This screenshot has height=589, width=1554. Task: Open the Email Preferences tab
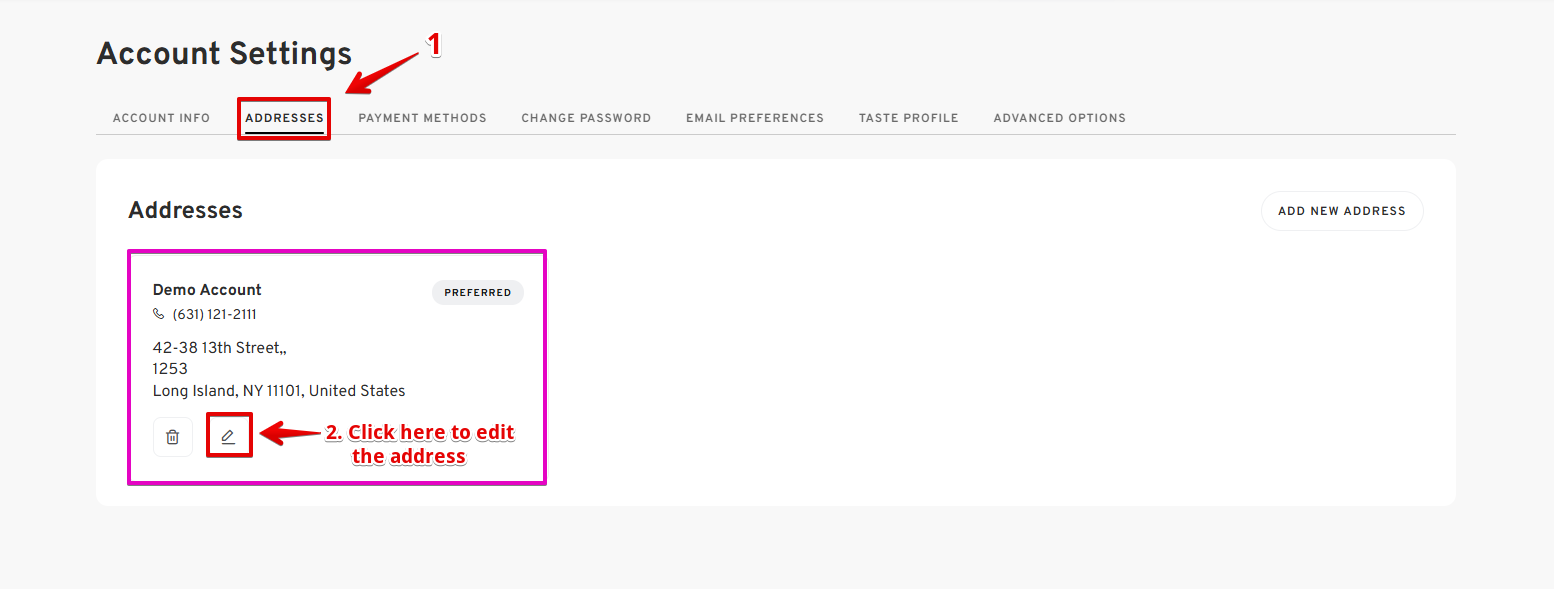(754, 118)
